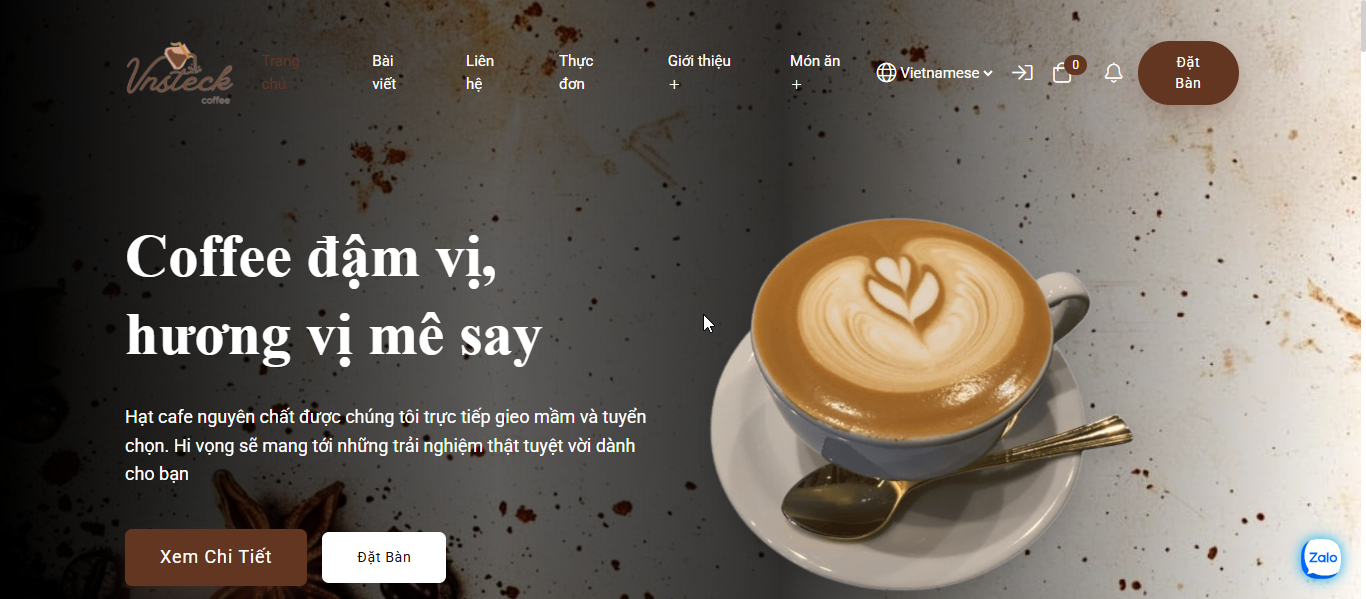Click the Vnsteck coffee logo
Viewport: 1366px width, 599px height.
pyautogui.click(x=180, y=73)
